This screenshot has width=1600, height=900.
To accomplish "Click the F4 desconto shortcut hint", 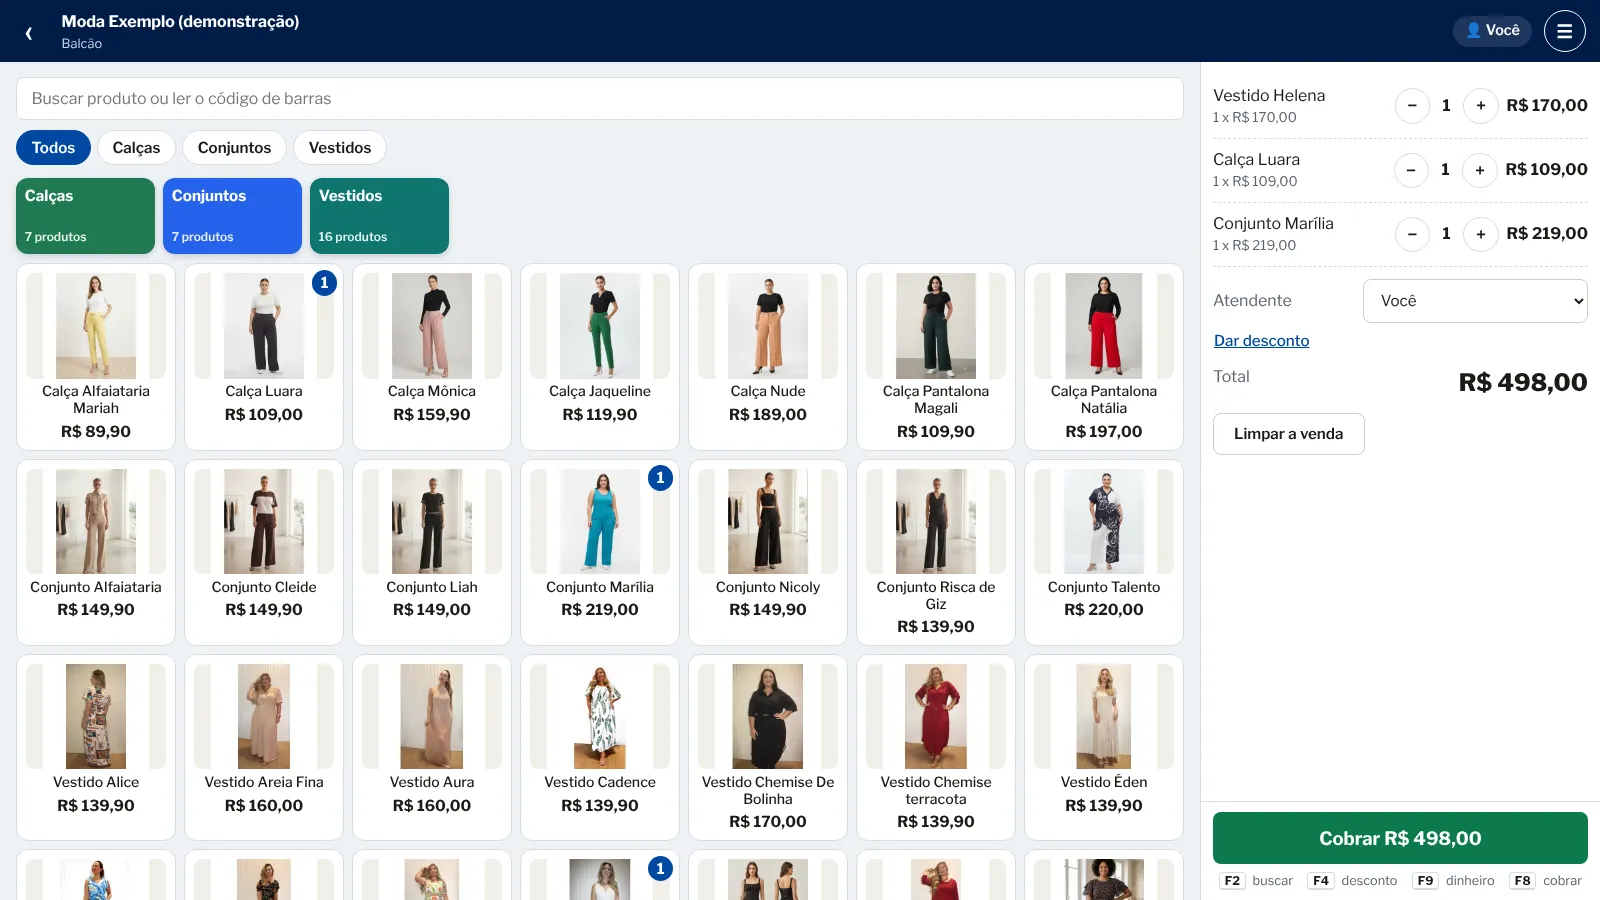I will 1352,881.
